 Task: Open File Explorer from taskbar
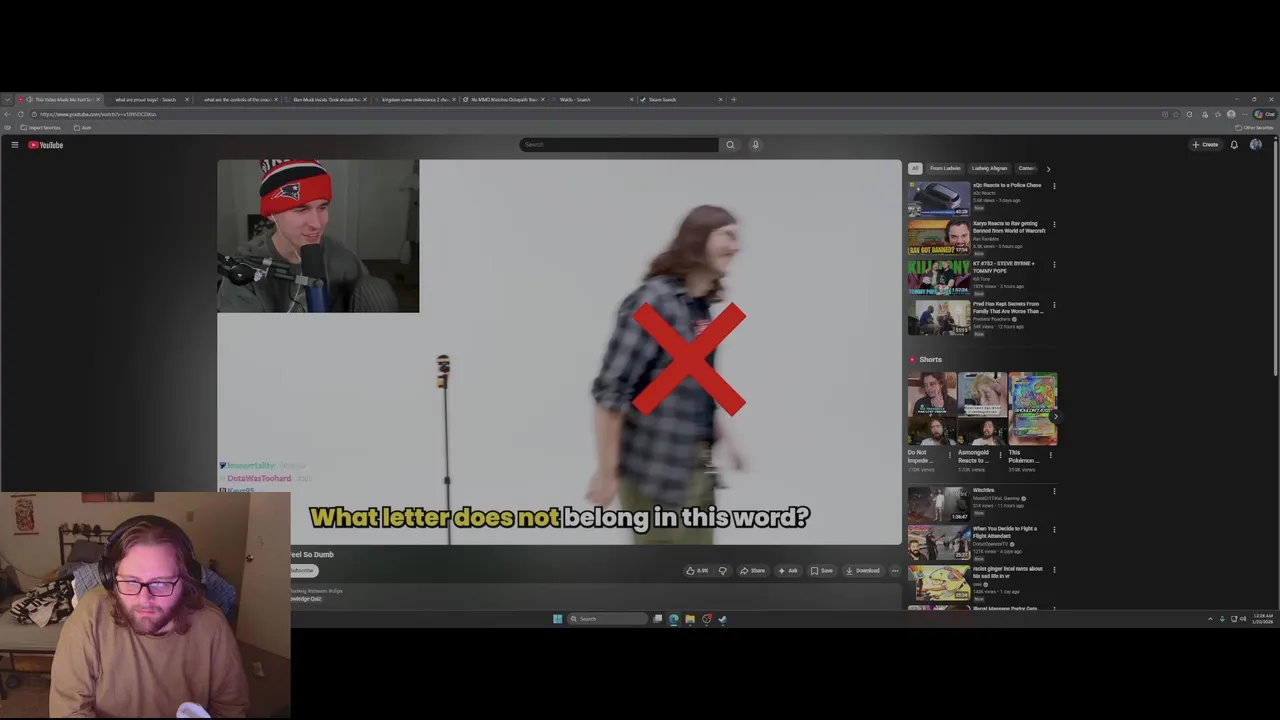pos(689,619)
